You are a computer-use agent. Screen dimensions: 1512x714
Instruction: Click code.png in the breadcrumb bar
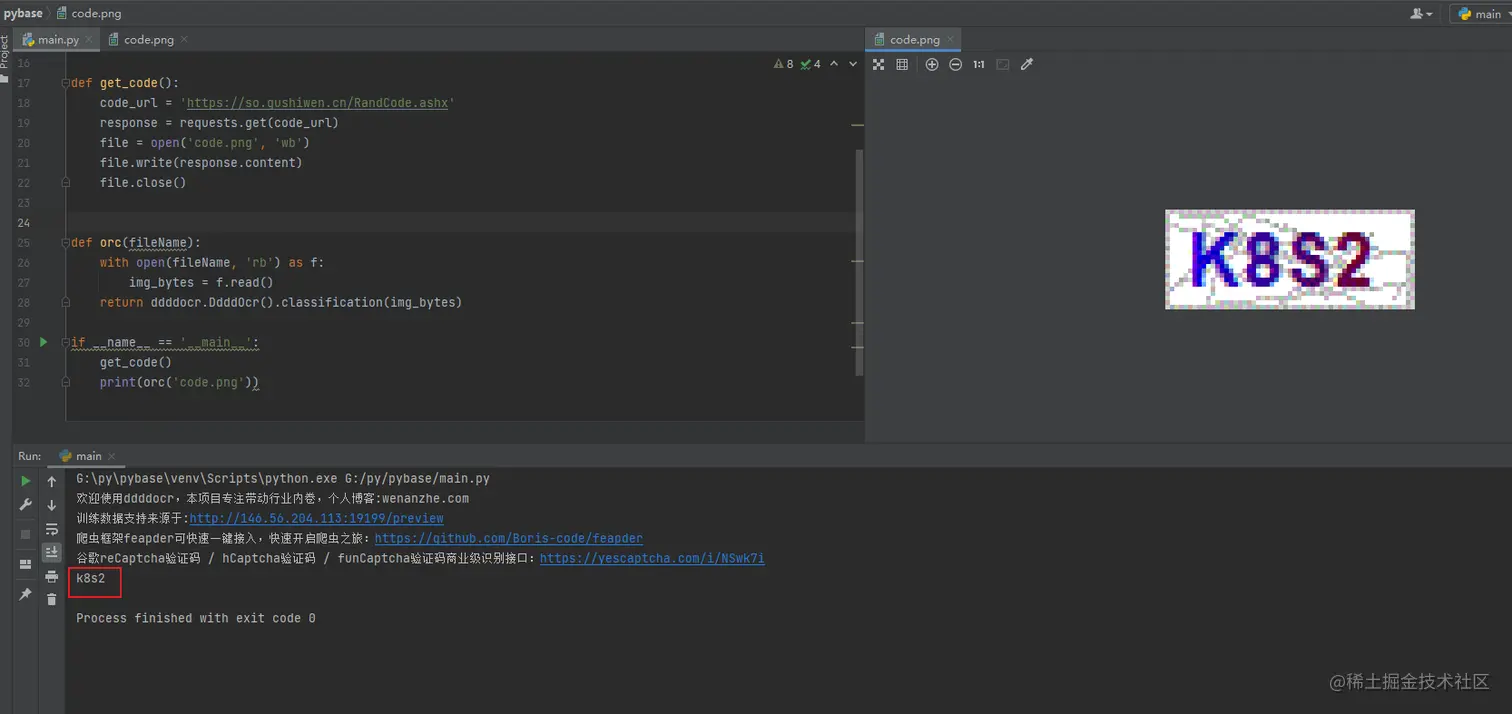88,13
